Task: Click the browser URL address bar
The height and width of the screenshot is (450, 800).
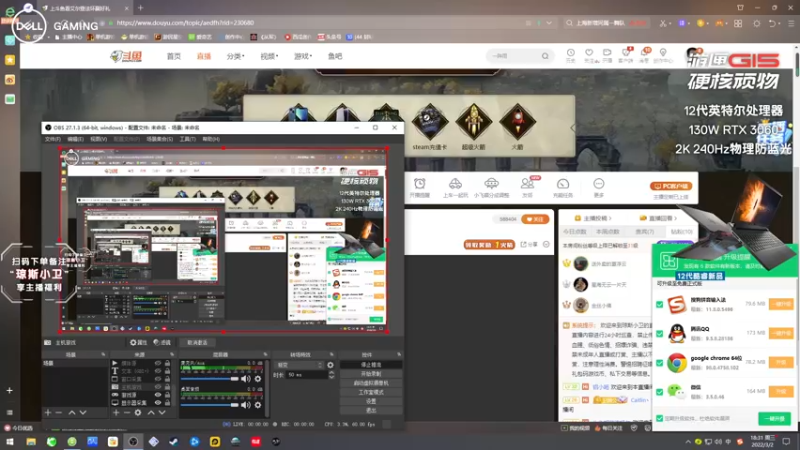Action: click(316, 23)
